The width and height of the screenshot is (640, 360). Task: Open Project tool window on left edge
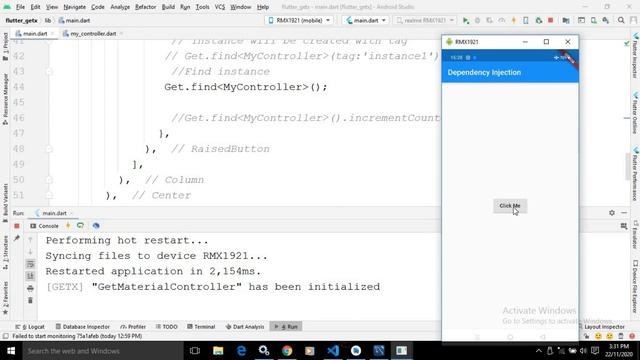[x=5, y=46]
